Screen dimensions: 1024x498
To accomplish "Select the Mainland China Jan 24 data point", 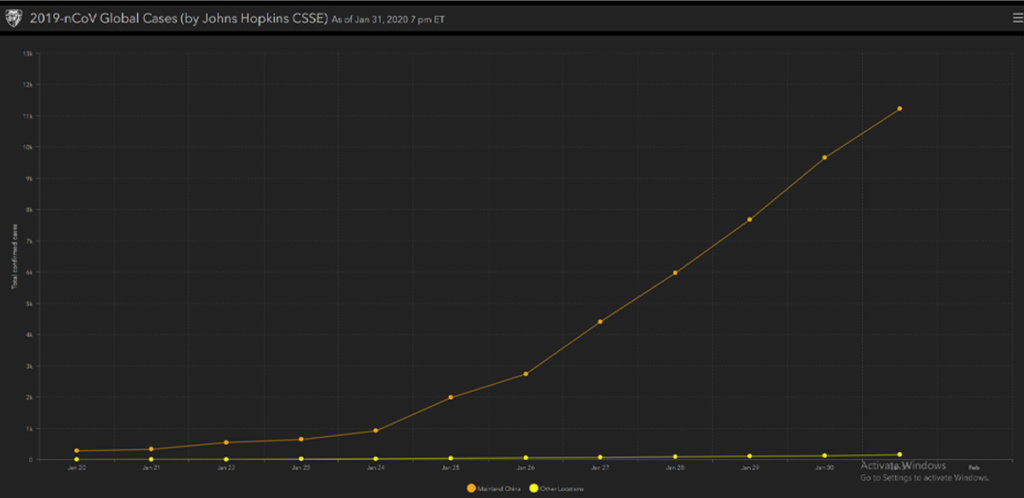I will (375, 431).
